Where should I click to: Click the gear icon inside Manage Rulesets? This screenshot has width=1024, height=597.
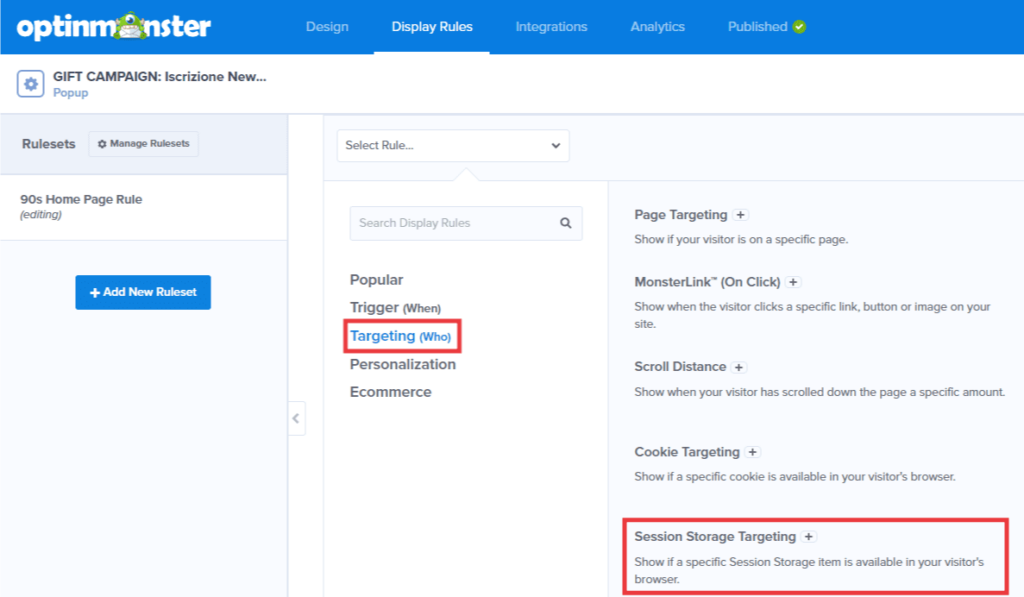click(103, 144)
